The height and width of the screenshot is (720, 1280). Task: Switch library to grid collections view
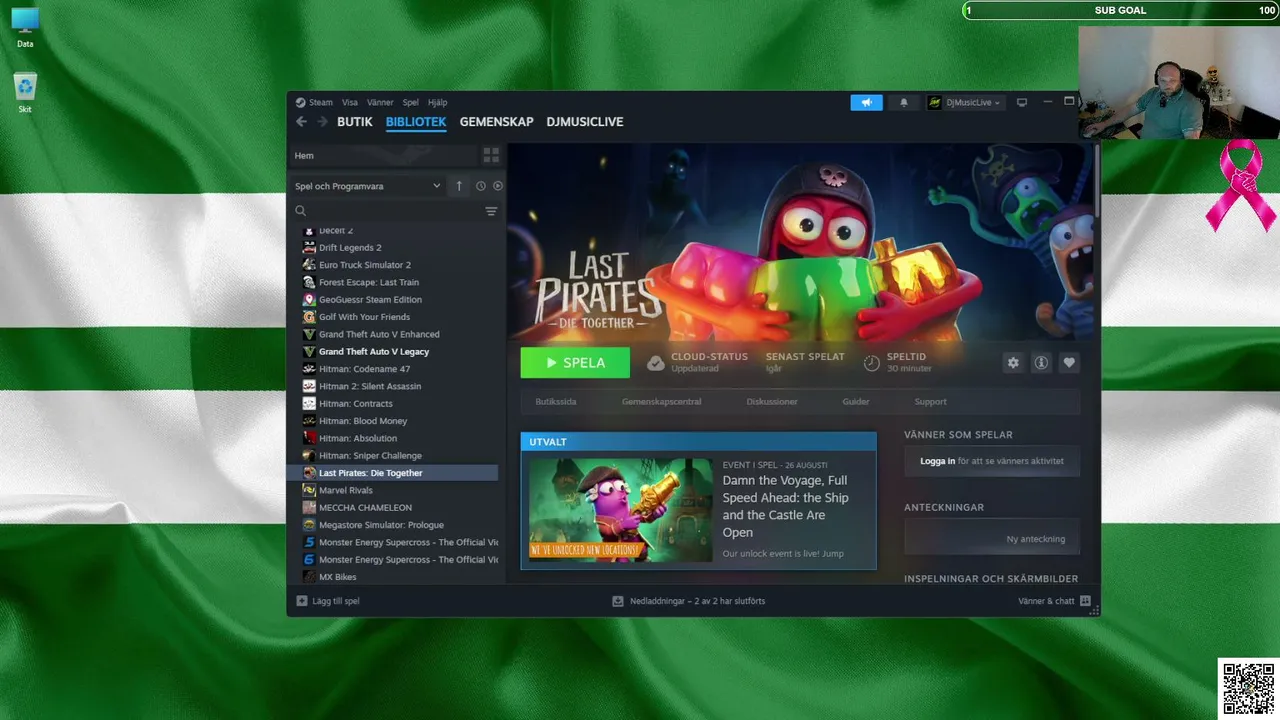pyautogui.click(x=491, y=155)
